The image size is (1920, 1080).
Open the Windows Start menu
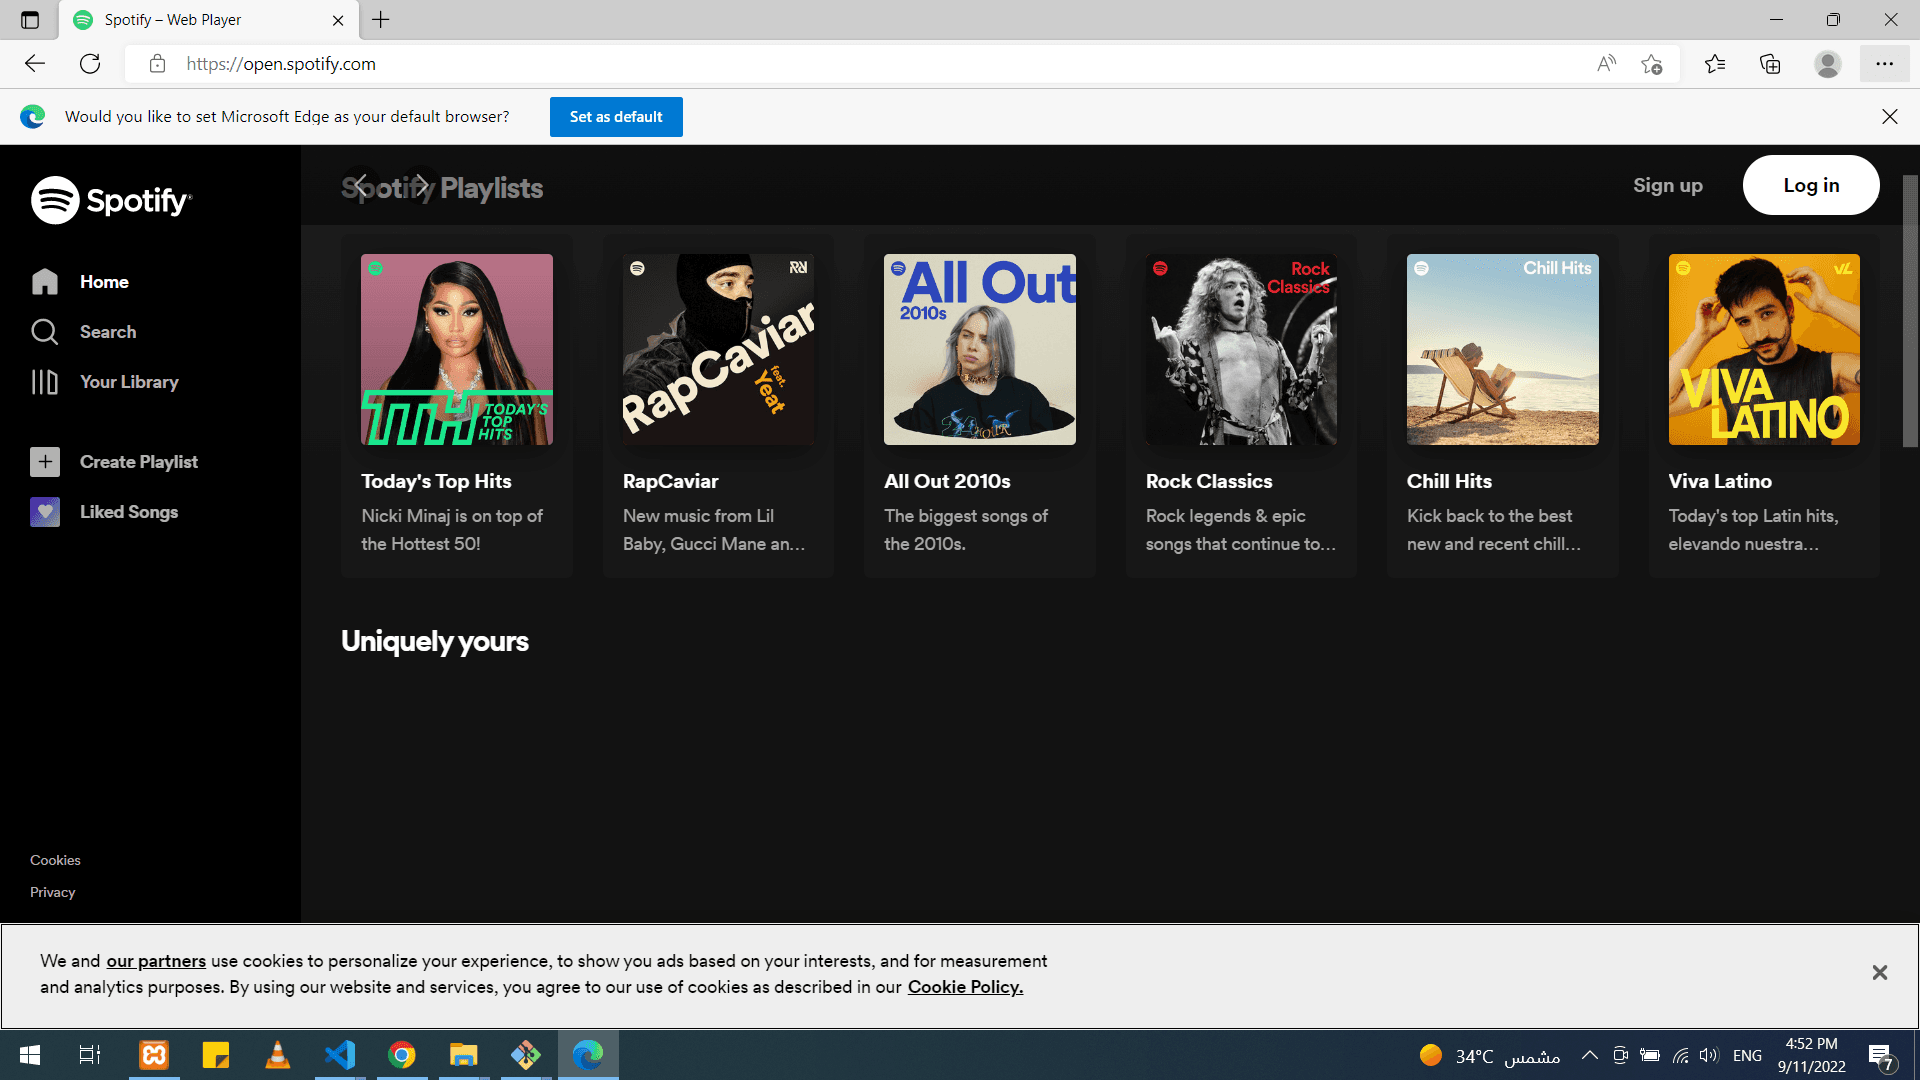pos(30,1055)
